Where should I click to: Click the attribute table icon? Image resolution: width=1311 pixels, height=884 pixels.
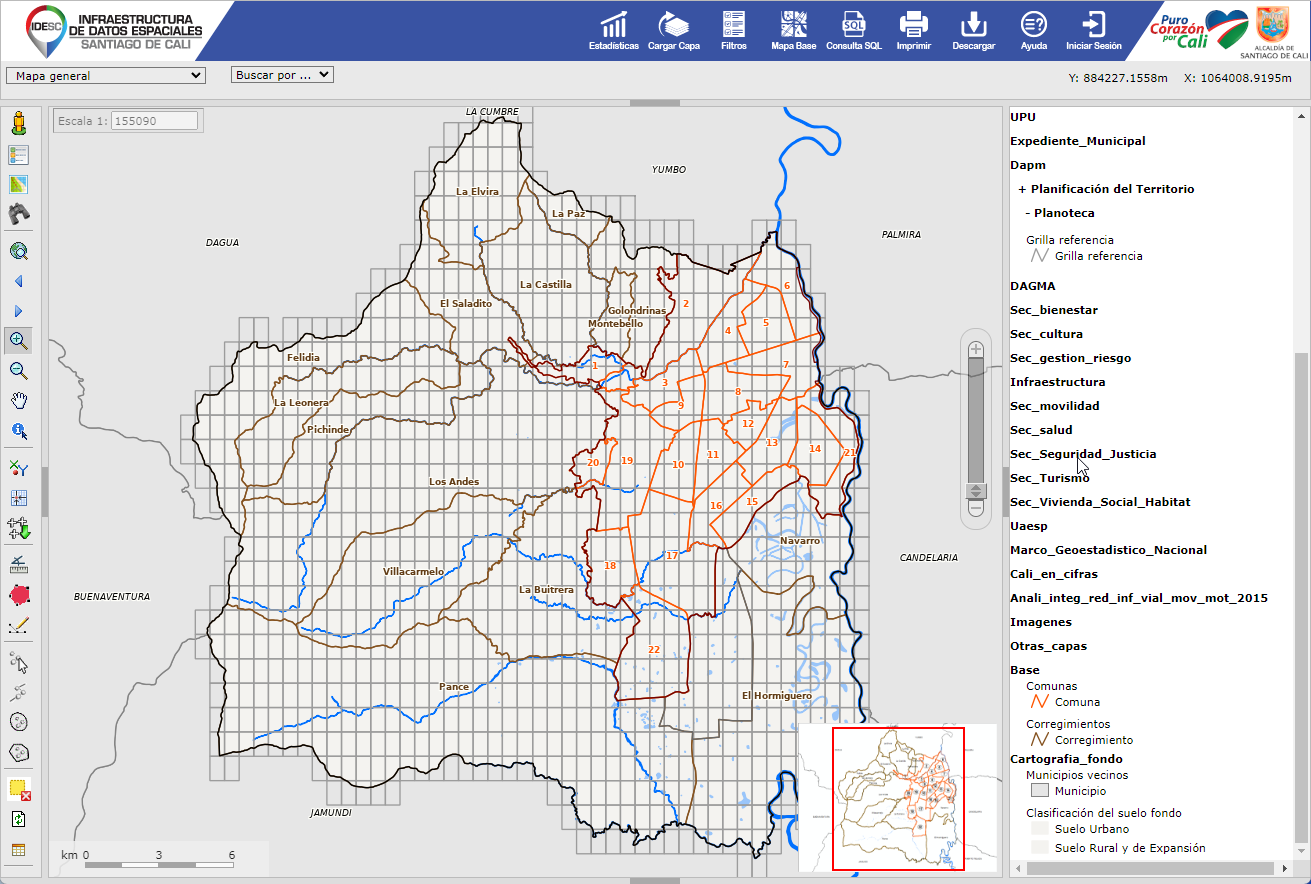point(18,850)
